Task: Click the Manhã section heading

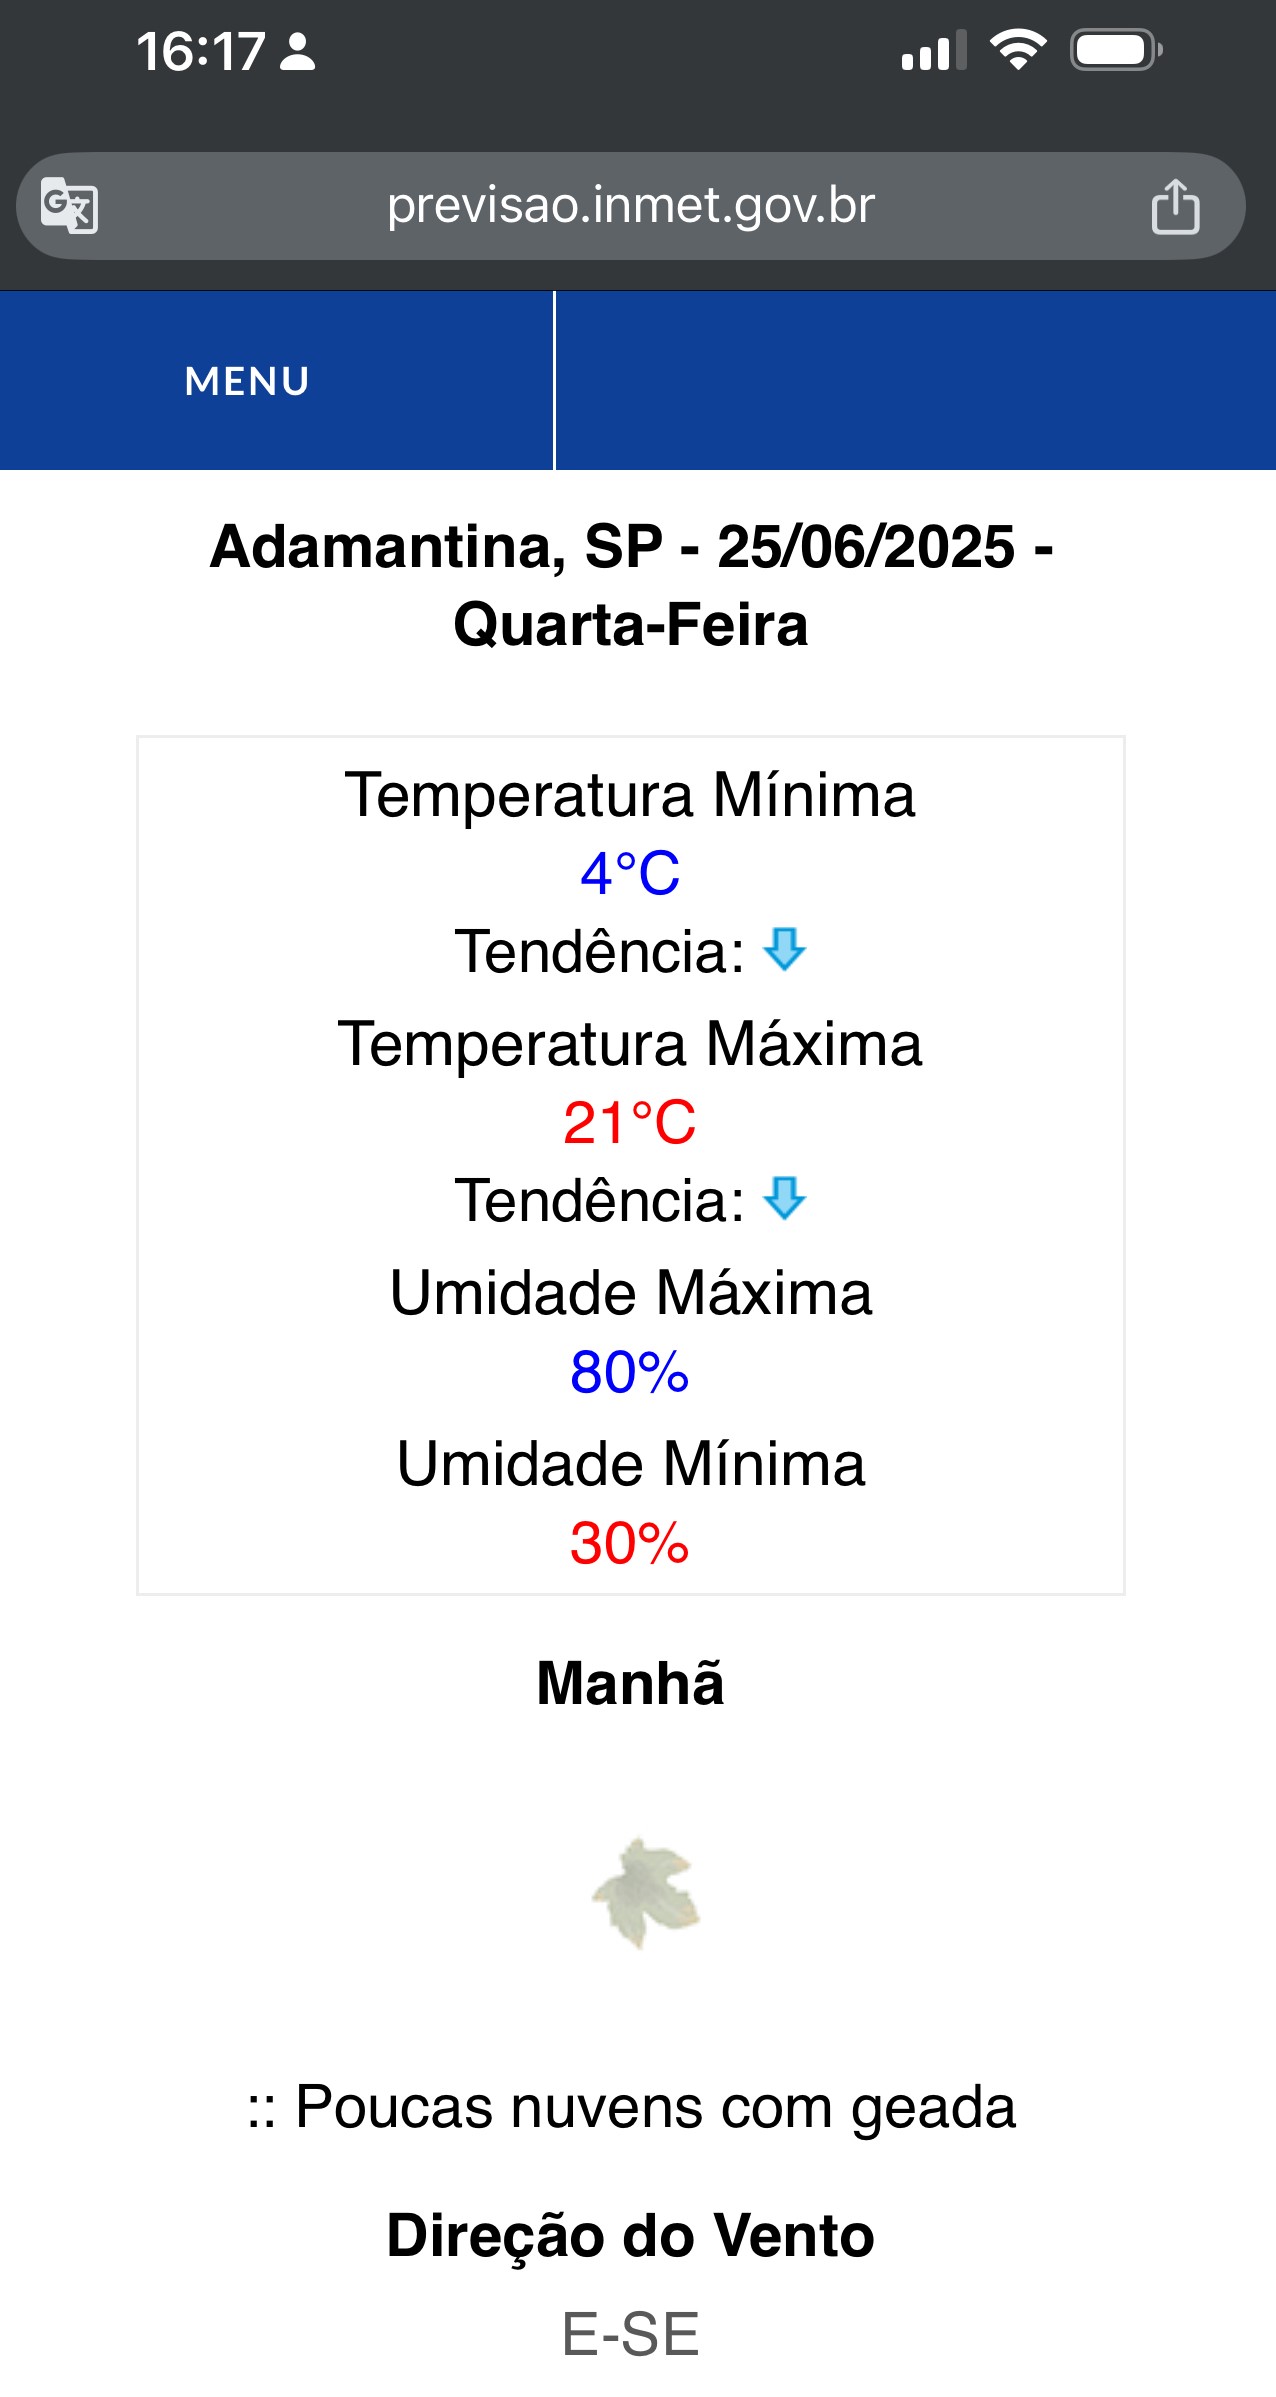Action: tap(630, 1682)
